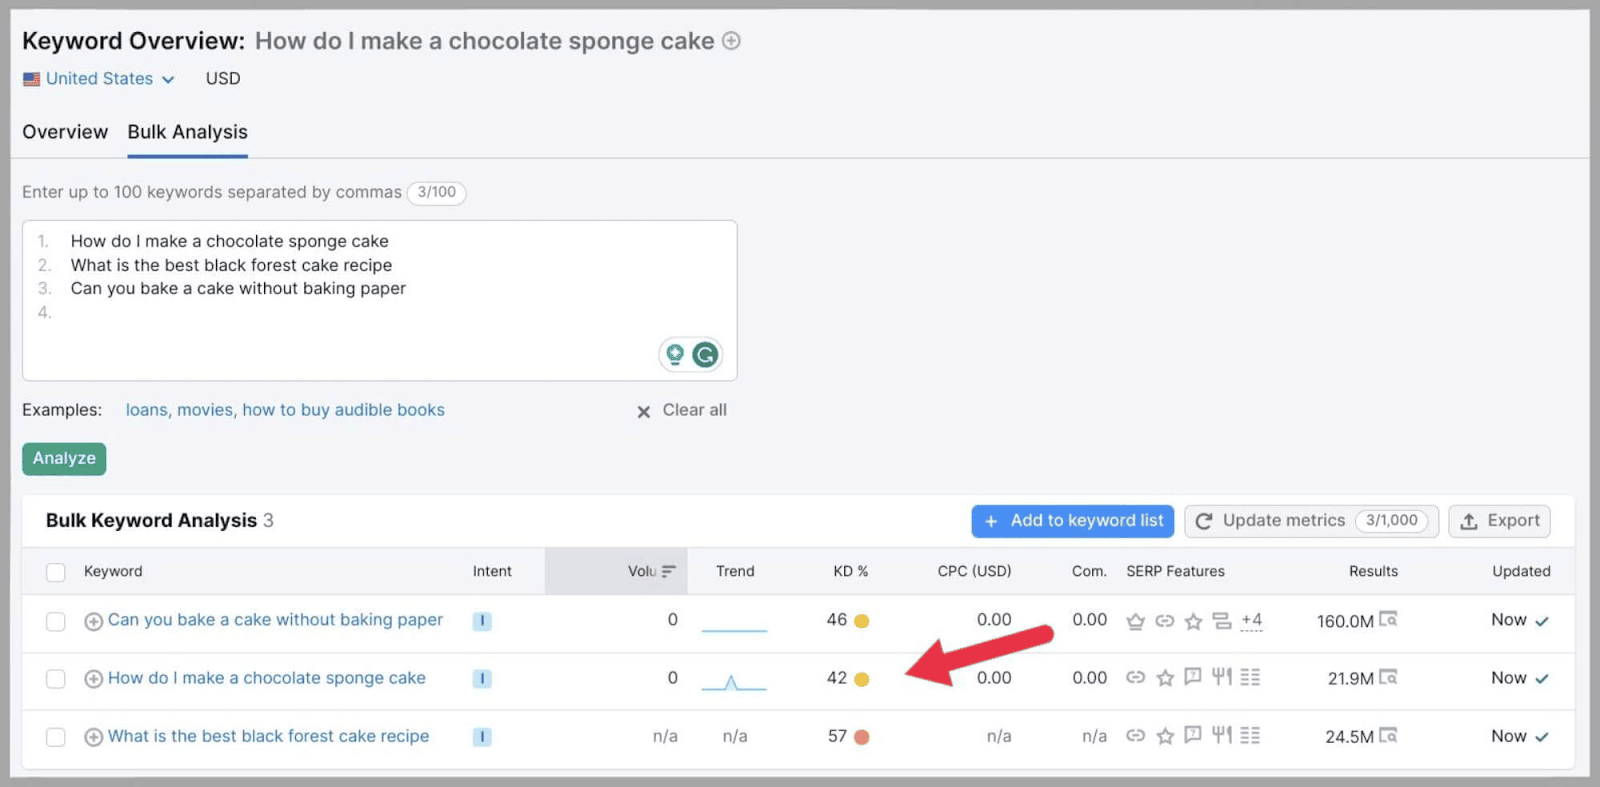Switch to the Overview tab
Viewport: 1600px width, 787px height.
tap(65, 132)
